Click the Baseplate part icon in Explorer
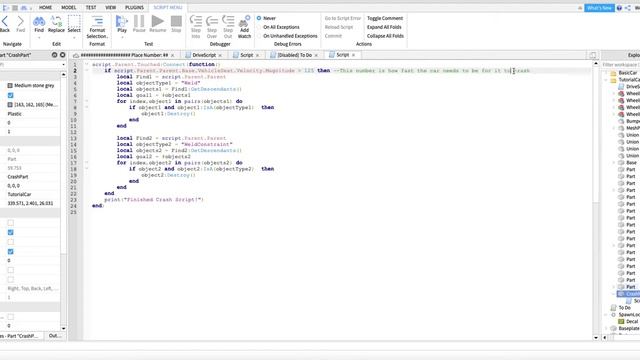 [613, 329]
